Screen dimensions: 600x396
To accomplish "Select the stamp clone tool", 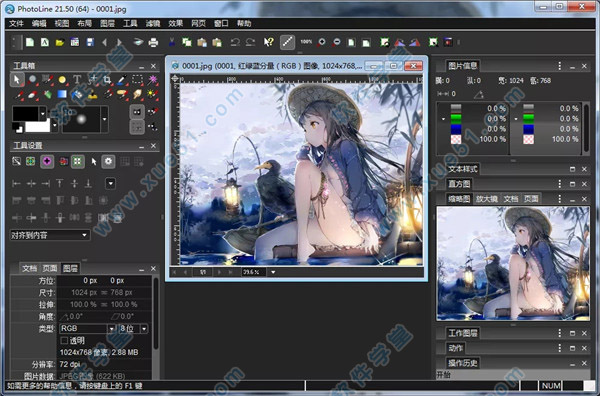I will (x=92, y=94).
